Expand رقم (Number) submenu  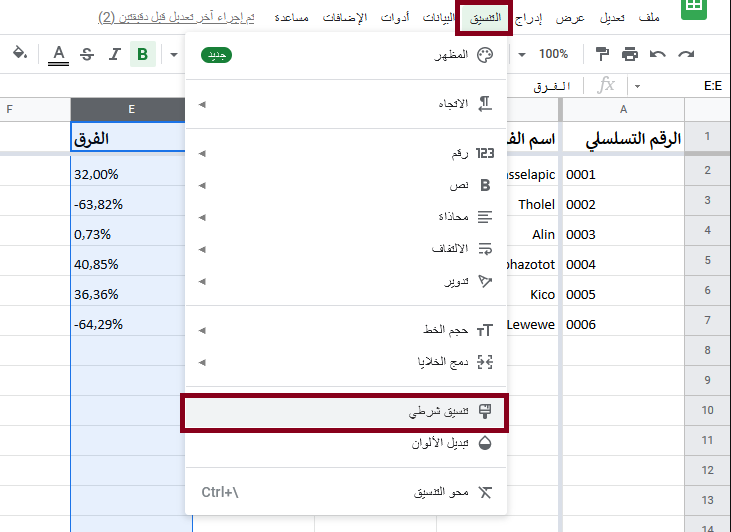[x=346, y=153]
